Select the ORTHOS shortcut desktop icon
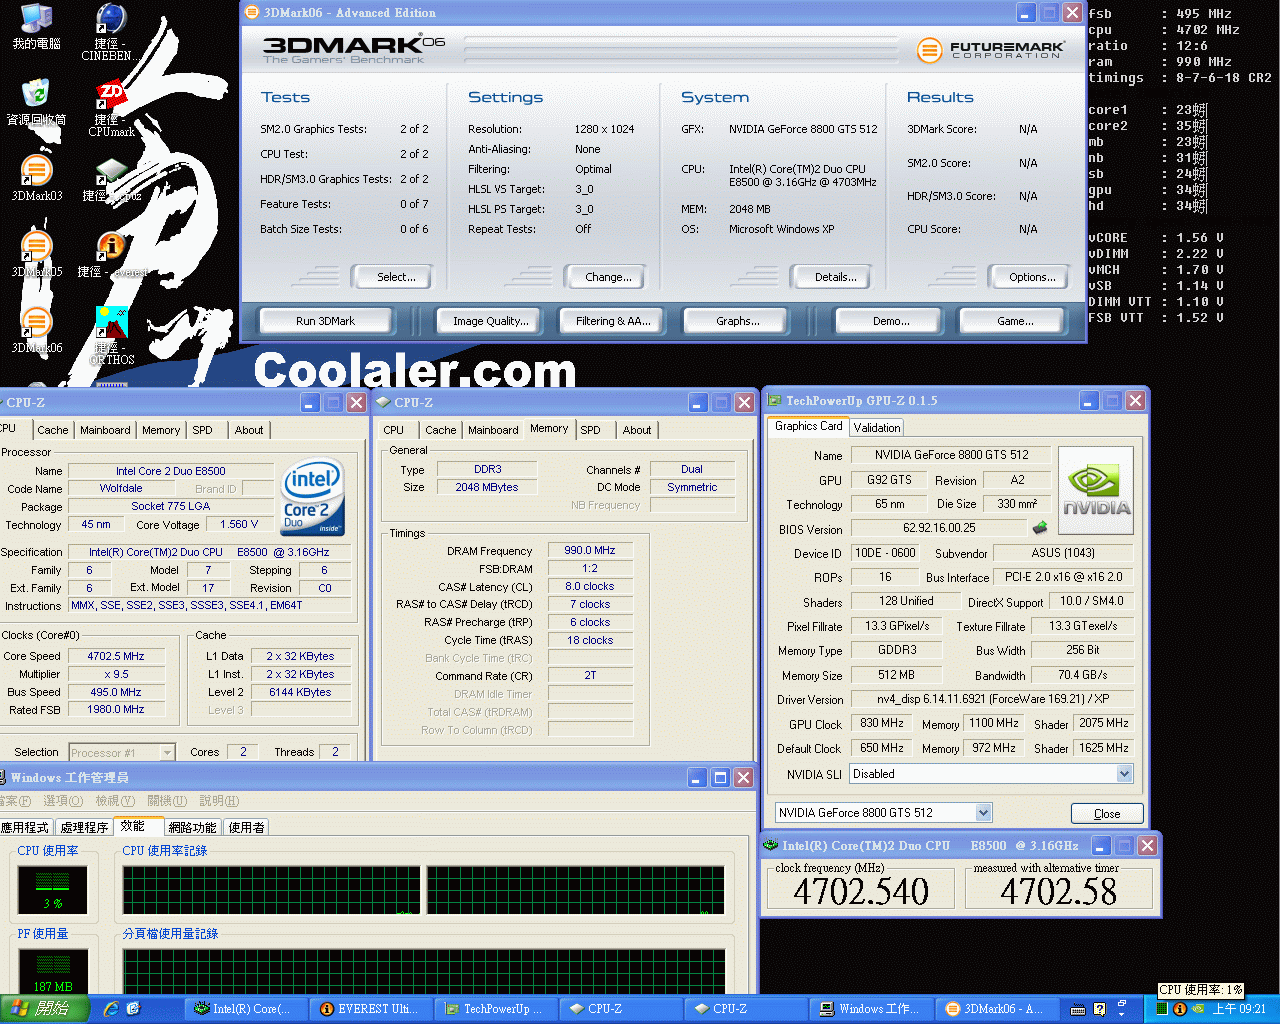This screenshot has height=1024, width=1280. click(x=111, y=335)
